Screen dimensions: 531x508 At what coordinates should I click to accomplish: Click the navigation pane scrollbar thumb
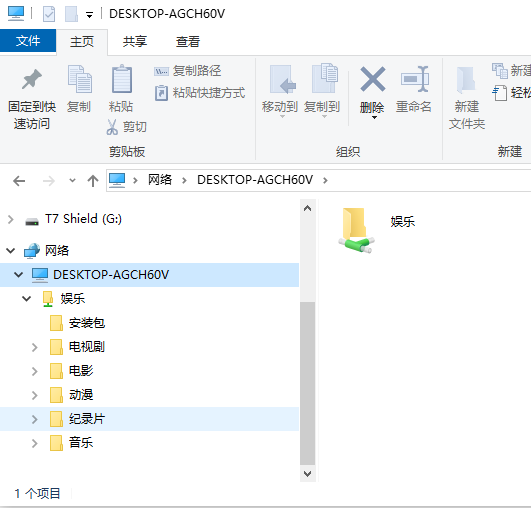pos(307,383)
